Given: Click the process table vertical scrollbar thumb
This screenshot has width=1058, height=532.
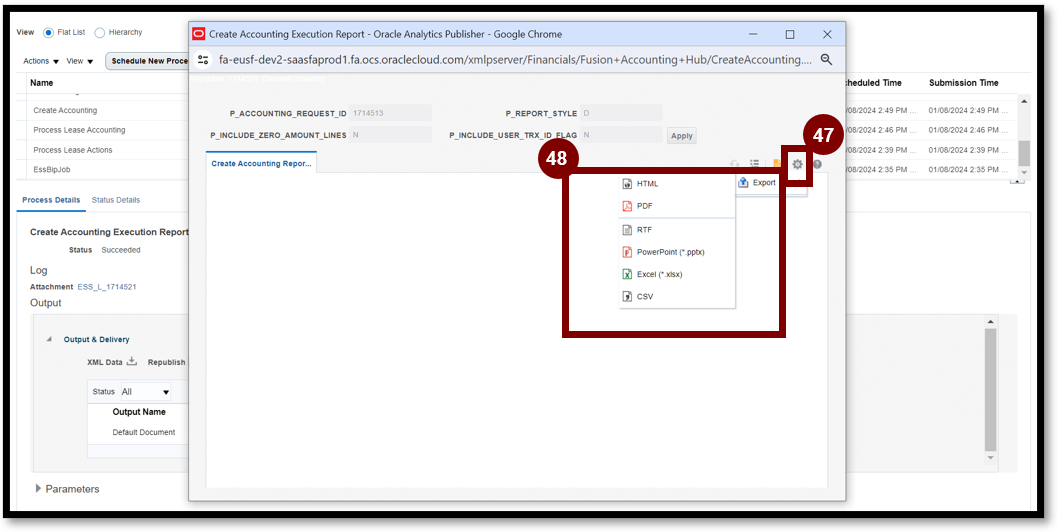Looking at the screenshot, I should tap(1024, 153).
